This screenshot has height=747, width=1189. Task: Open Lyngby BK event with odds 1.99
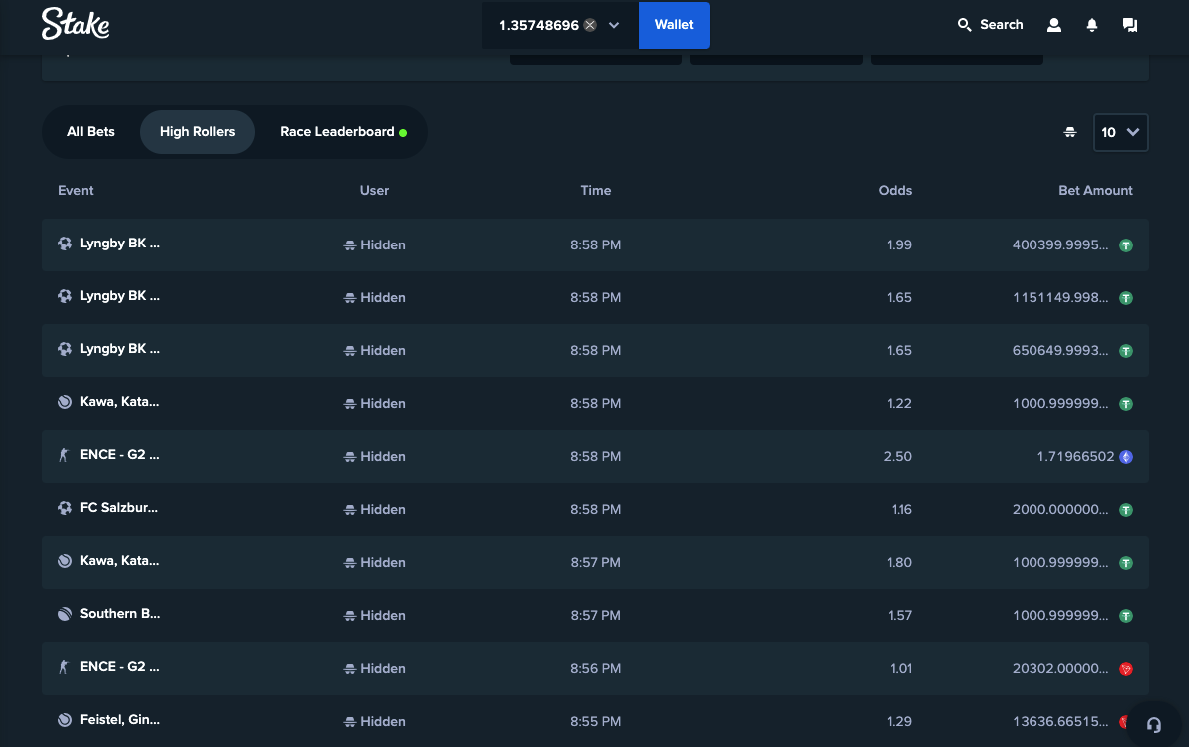120,243
